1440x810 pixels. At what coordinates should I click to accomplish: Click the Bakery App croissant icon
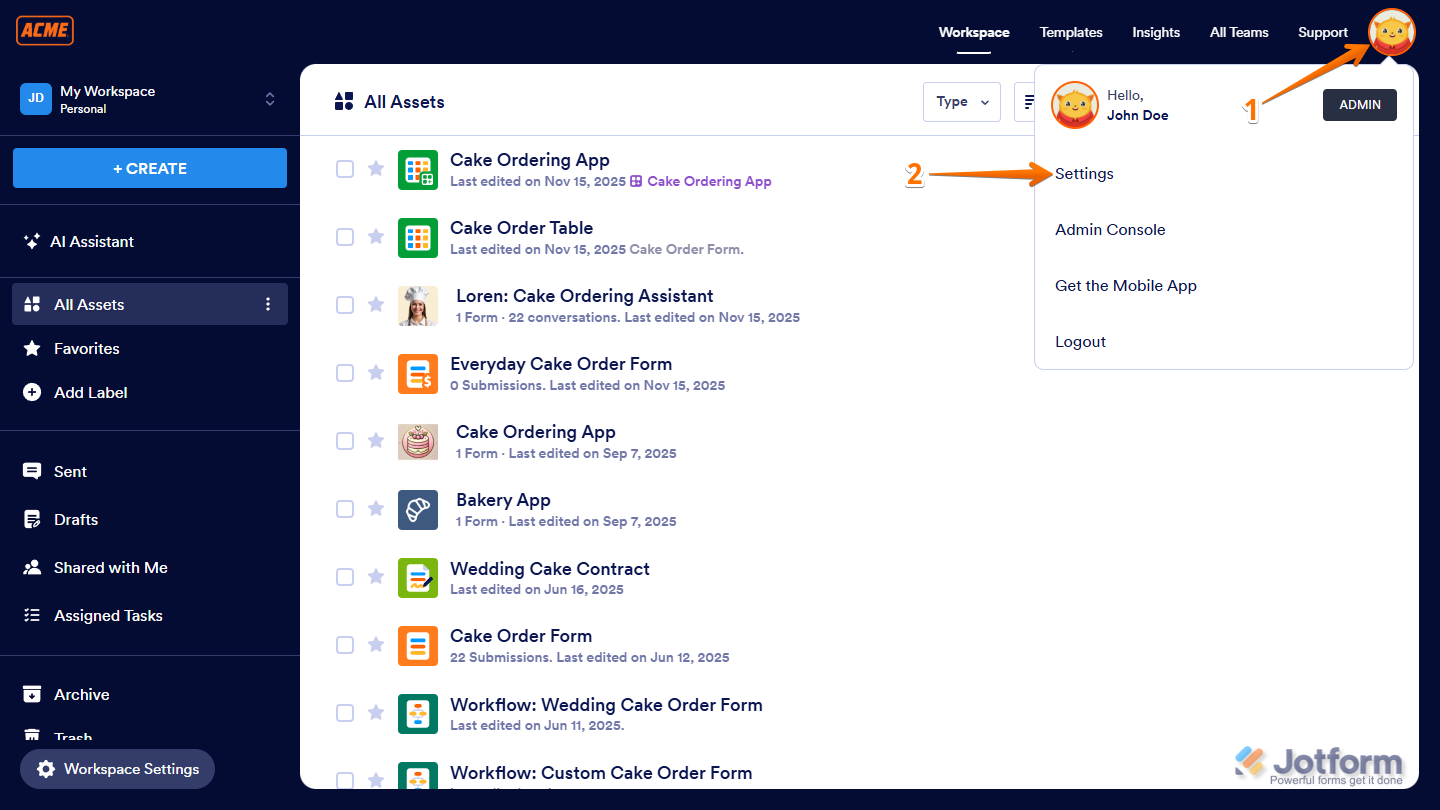point(418,510)
